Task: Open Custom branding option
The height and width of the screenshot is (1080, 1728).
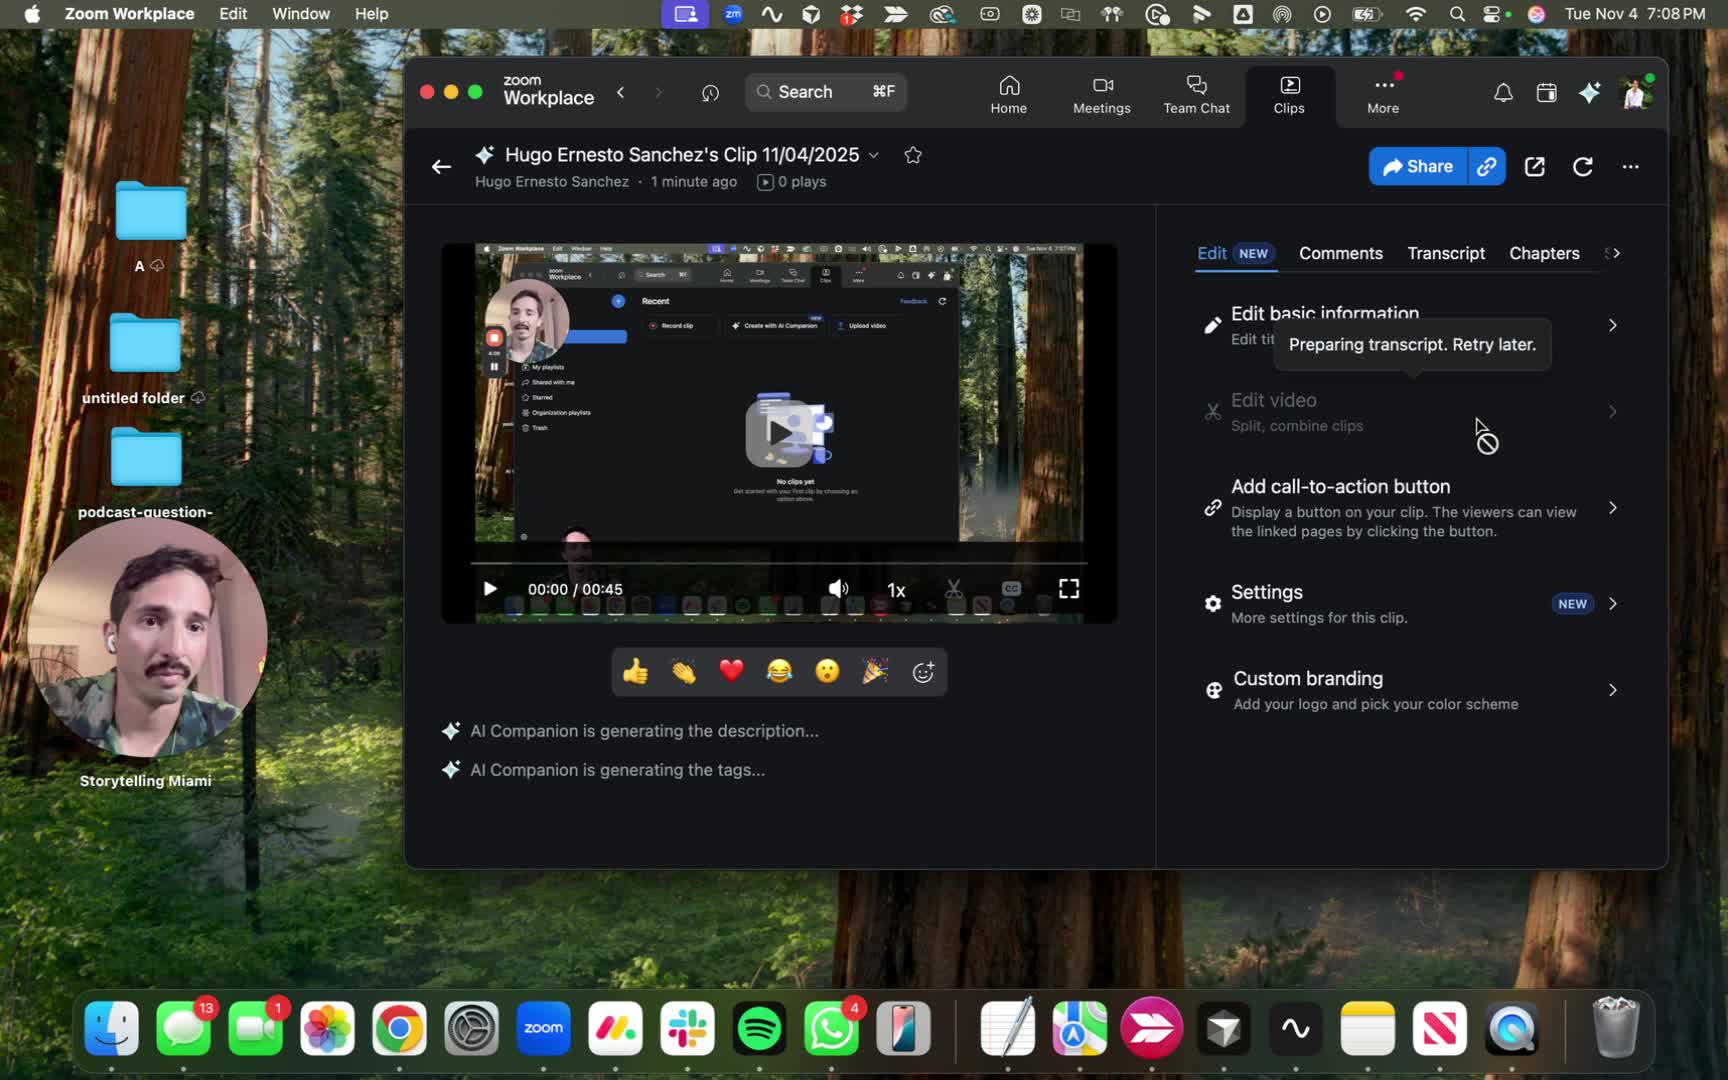Action: [x=1410, y=690]
